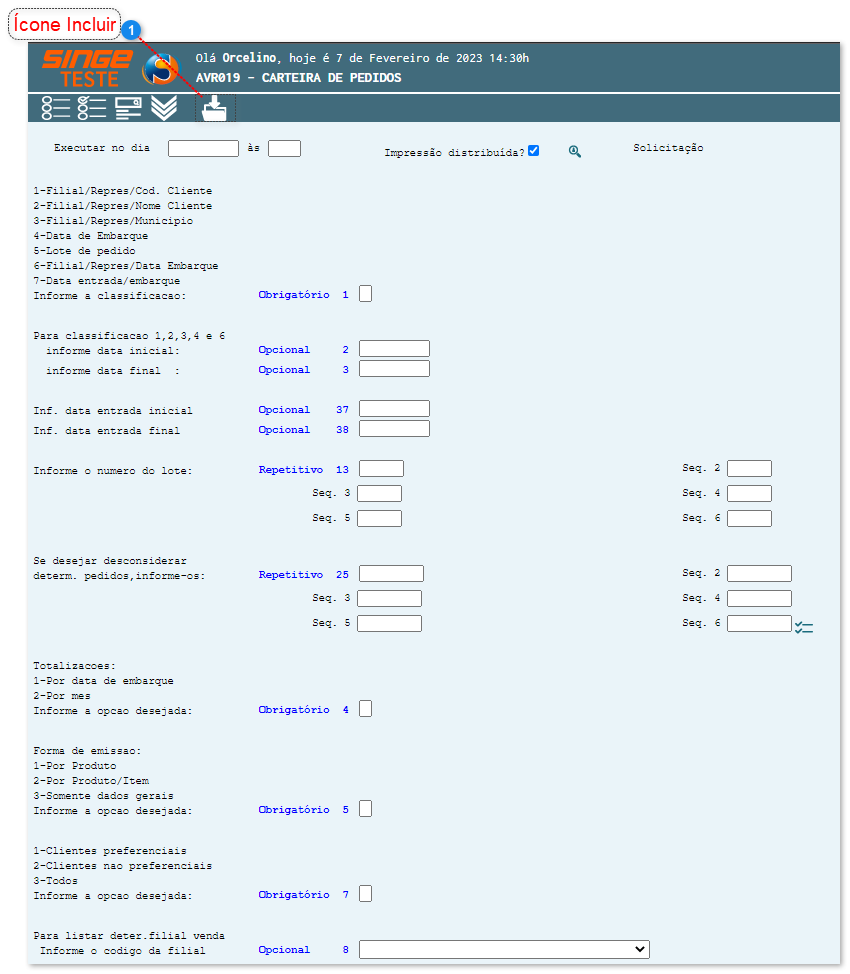Click the double chevron down toolbar icon

[164, 108]
